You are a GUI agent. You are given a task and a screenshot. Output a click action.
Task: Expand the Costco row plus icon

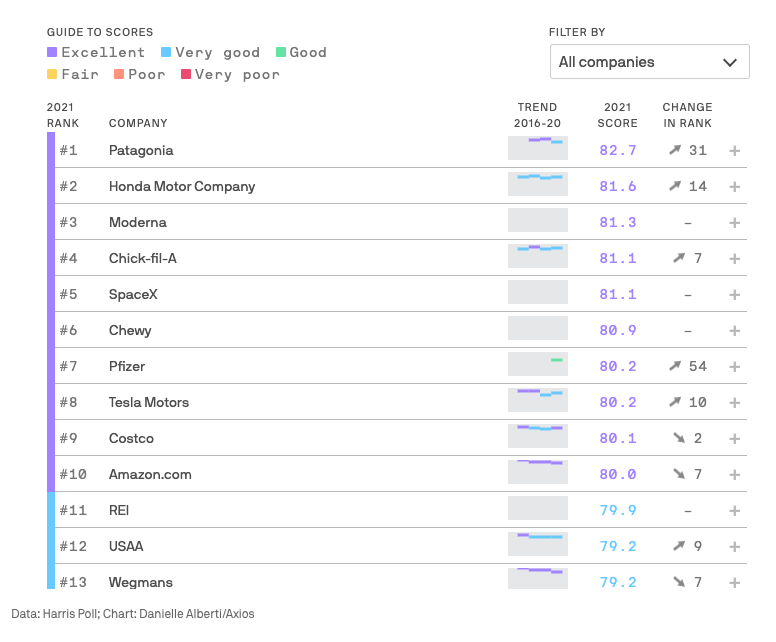pyautogui.click(x=735, y=439)
